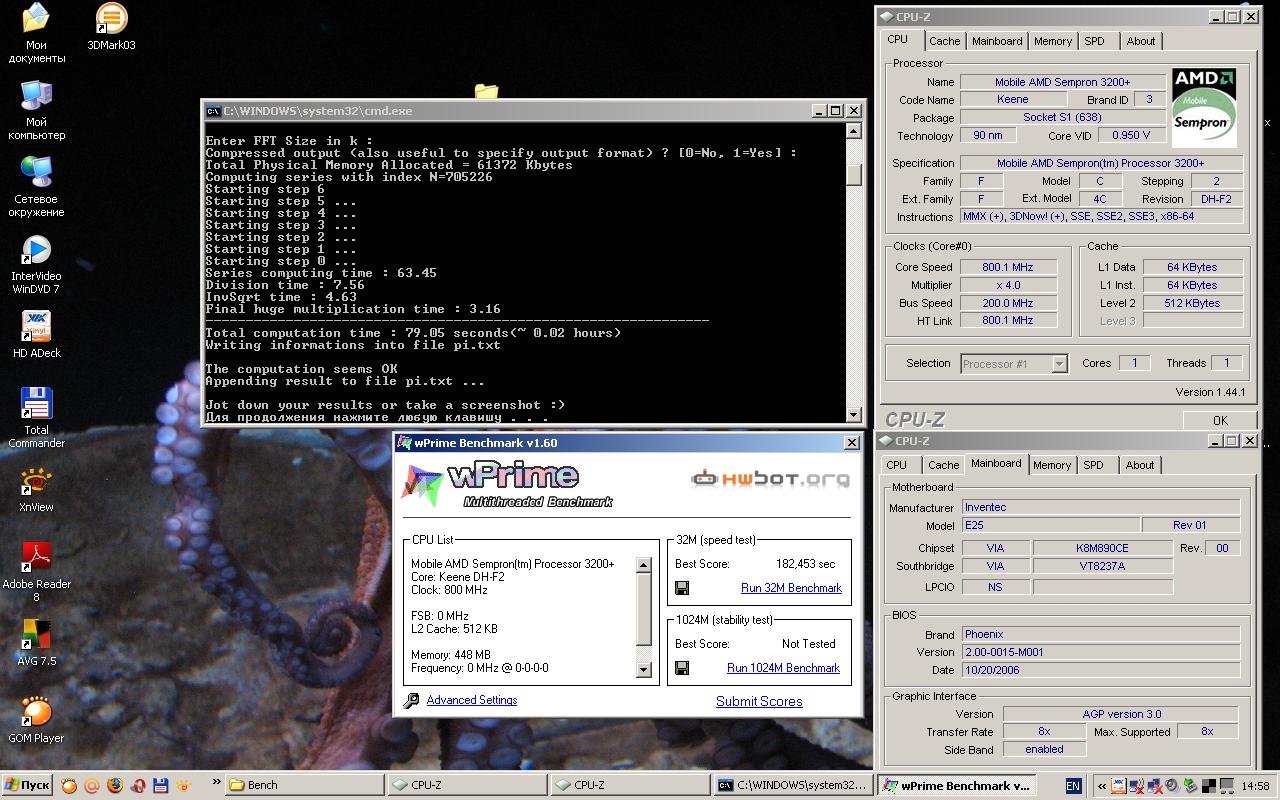
Task: Click the CPU List scroll up arrow
Action: 644,566
